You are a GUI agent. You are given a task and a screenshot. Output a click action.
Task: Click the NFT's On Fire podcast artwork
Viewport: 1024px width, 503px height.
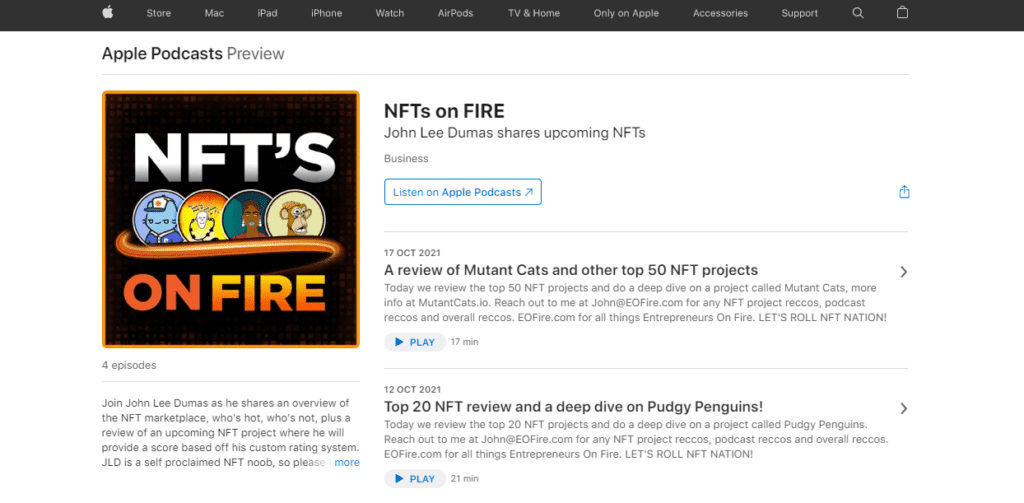pyautogui.click(x=231, y=219)
